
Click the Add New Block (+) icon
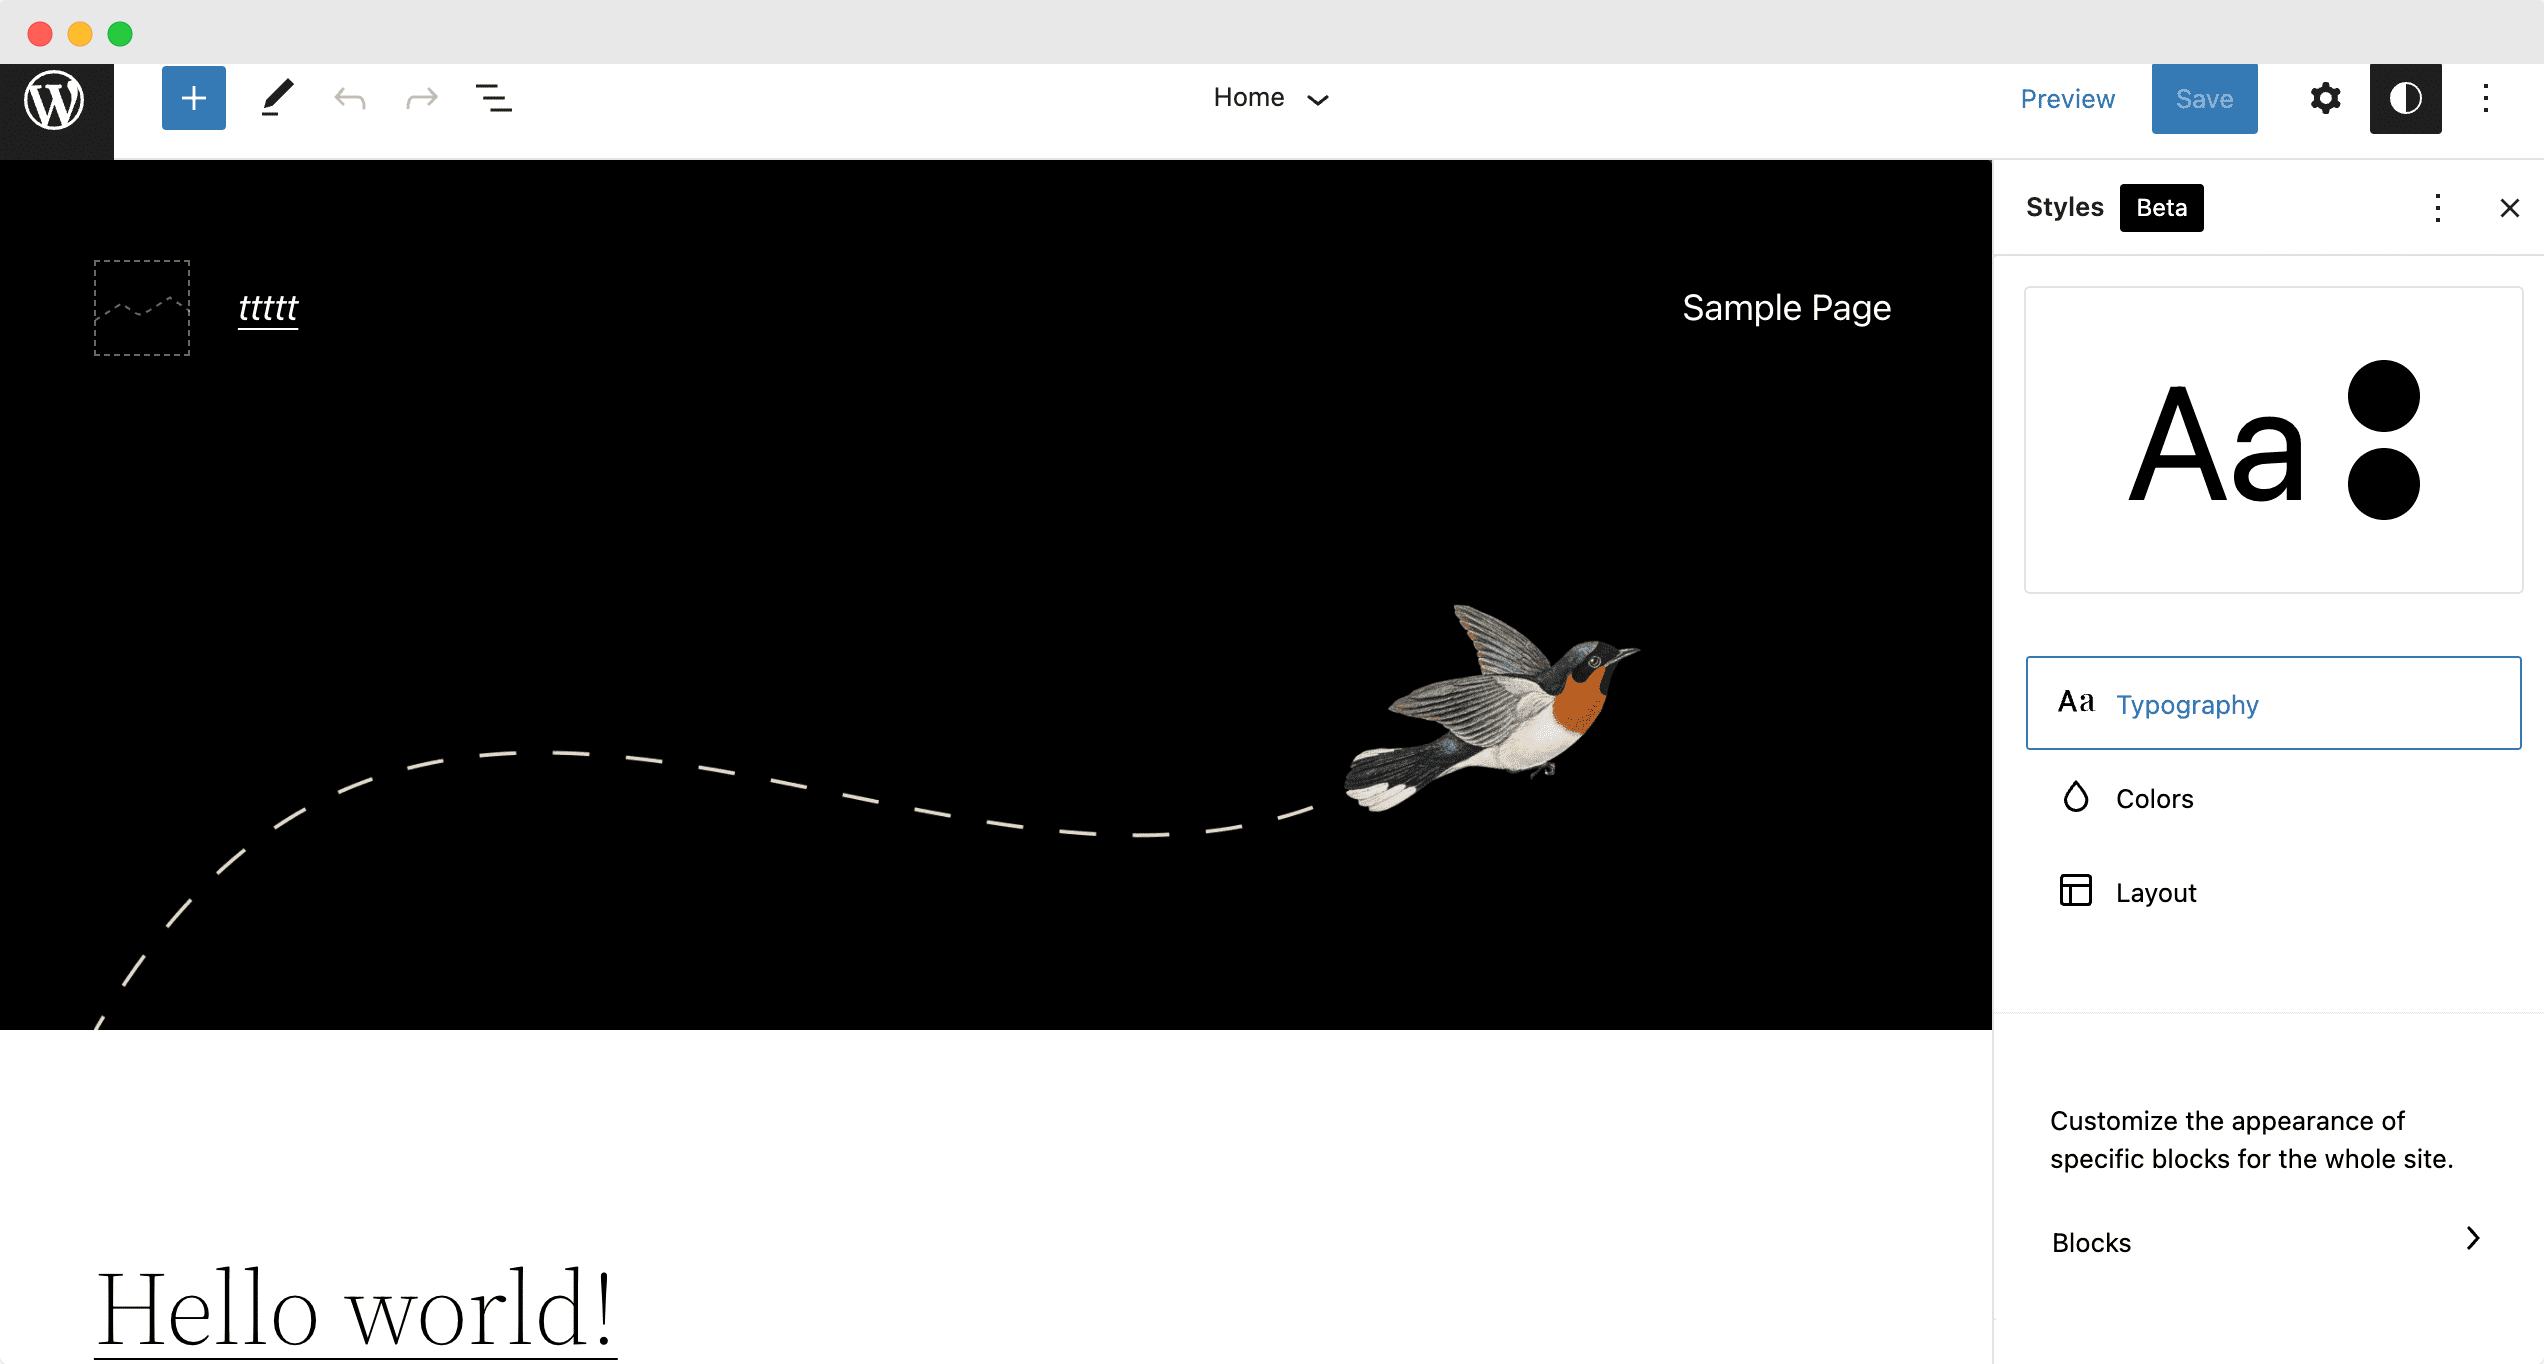190,96
